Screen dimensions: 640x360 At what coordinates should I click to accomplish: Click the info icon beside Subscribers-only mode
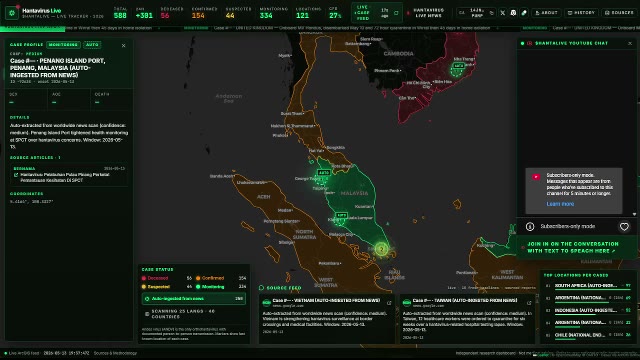[x=530, y=227]
